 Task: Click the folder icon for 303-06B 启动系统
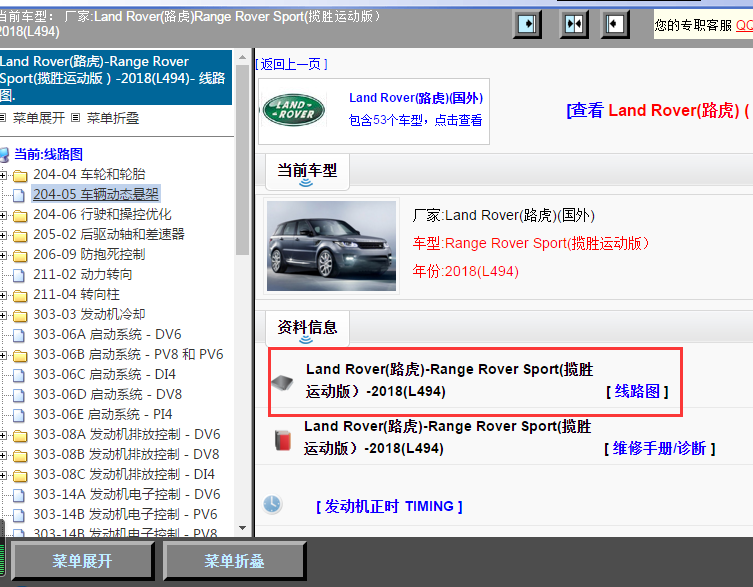20,356
